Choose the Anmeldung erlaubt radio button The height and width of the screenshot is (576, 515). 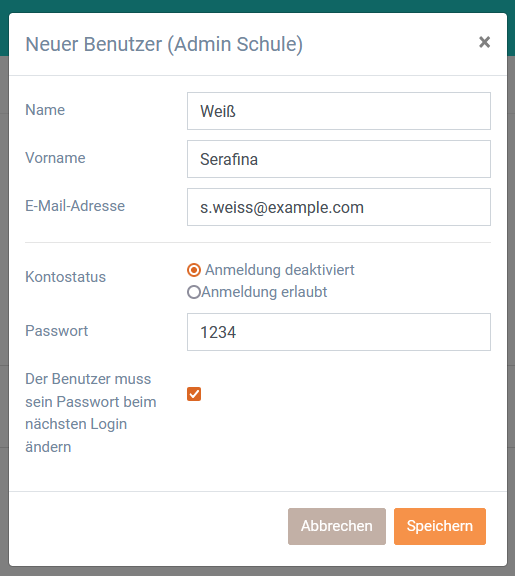194,292
